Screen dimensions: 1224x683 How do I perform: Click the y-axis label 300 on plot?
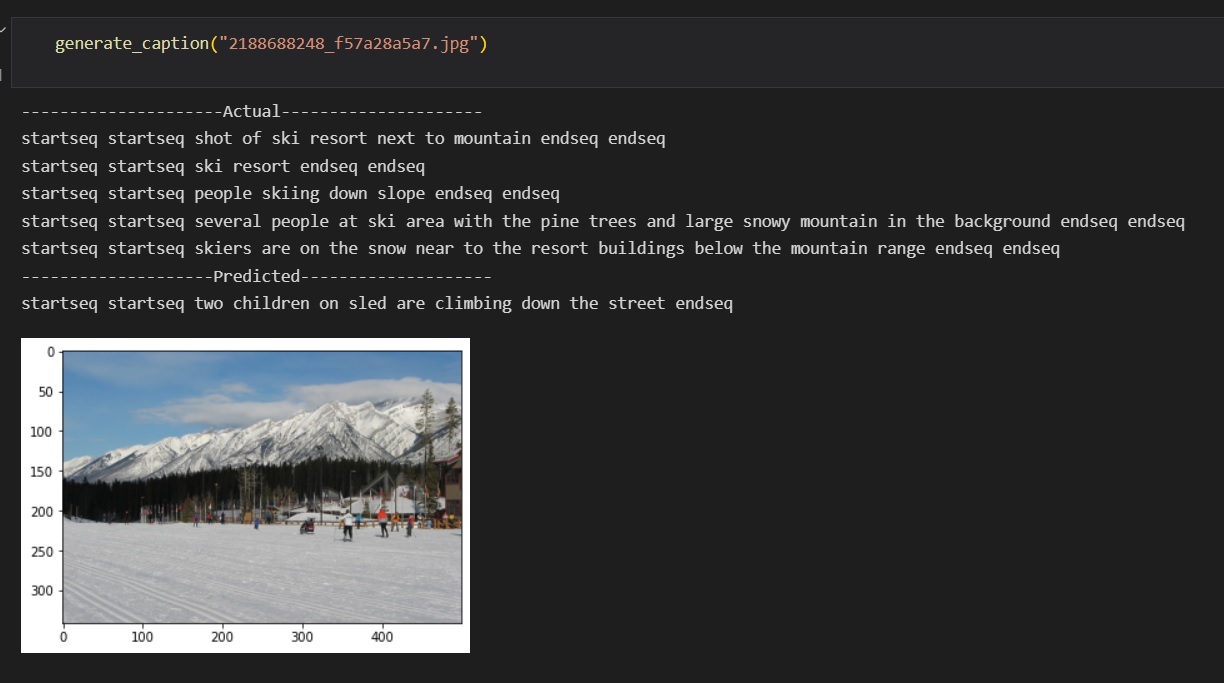44,591
